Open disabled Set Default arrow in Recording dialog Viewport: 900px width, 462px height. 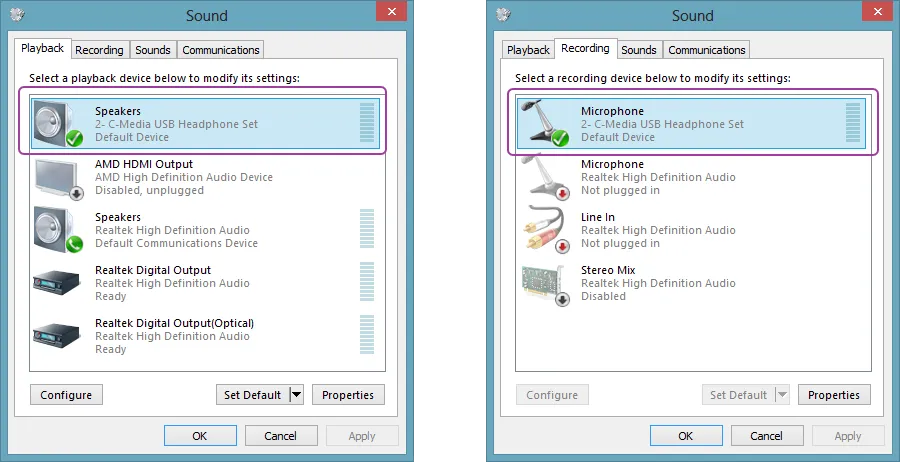tap(782, 395)
